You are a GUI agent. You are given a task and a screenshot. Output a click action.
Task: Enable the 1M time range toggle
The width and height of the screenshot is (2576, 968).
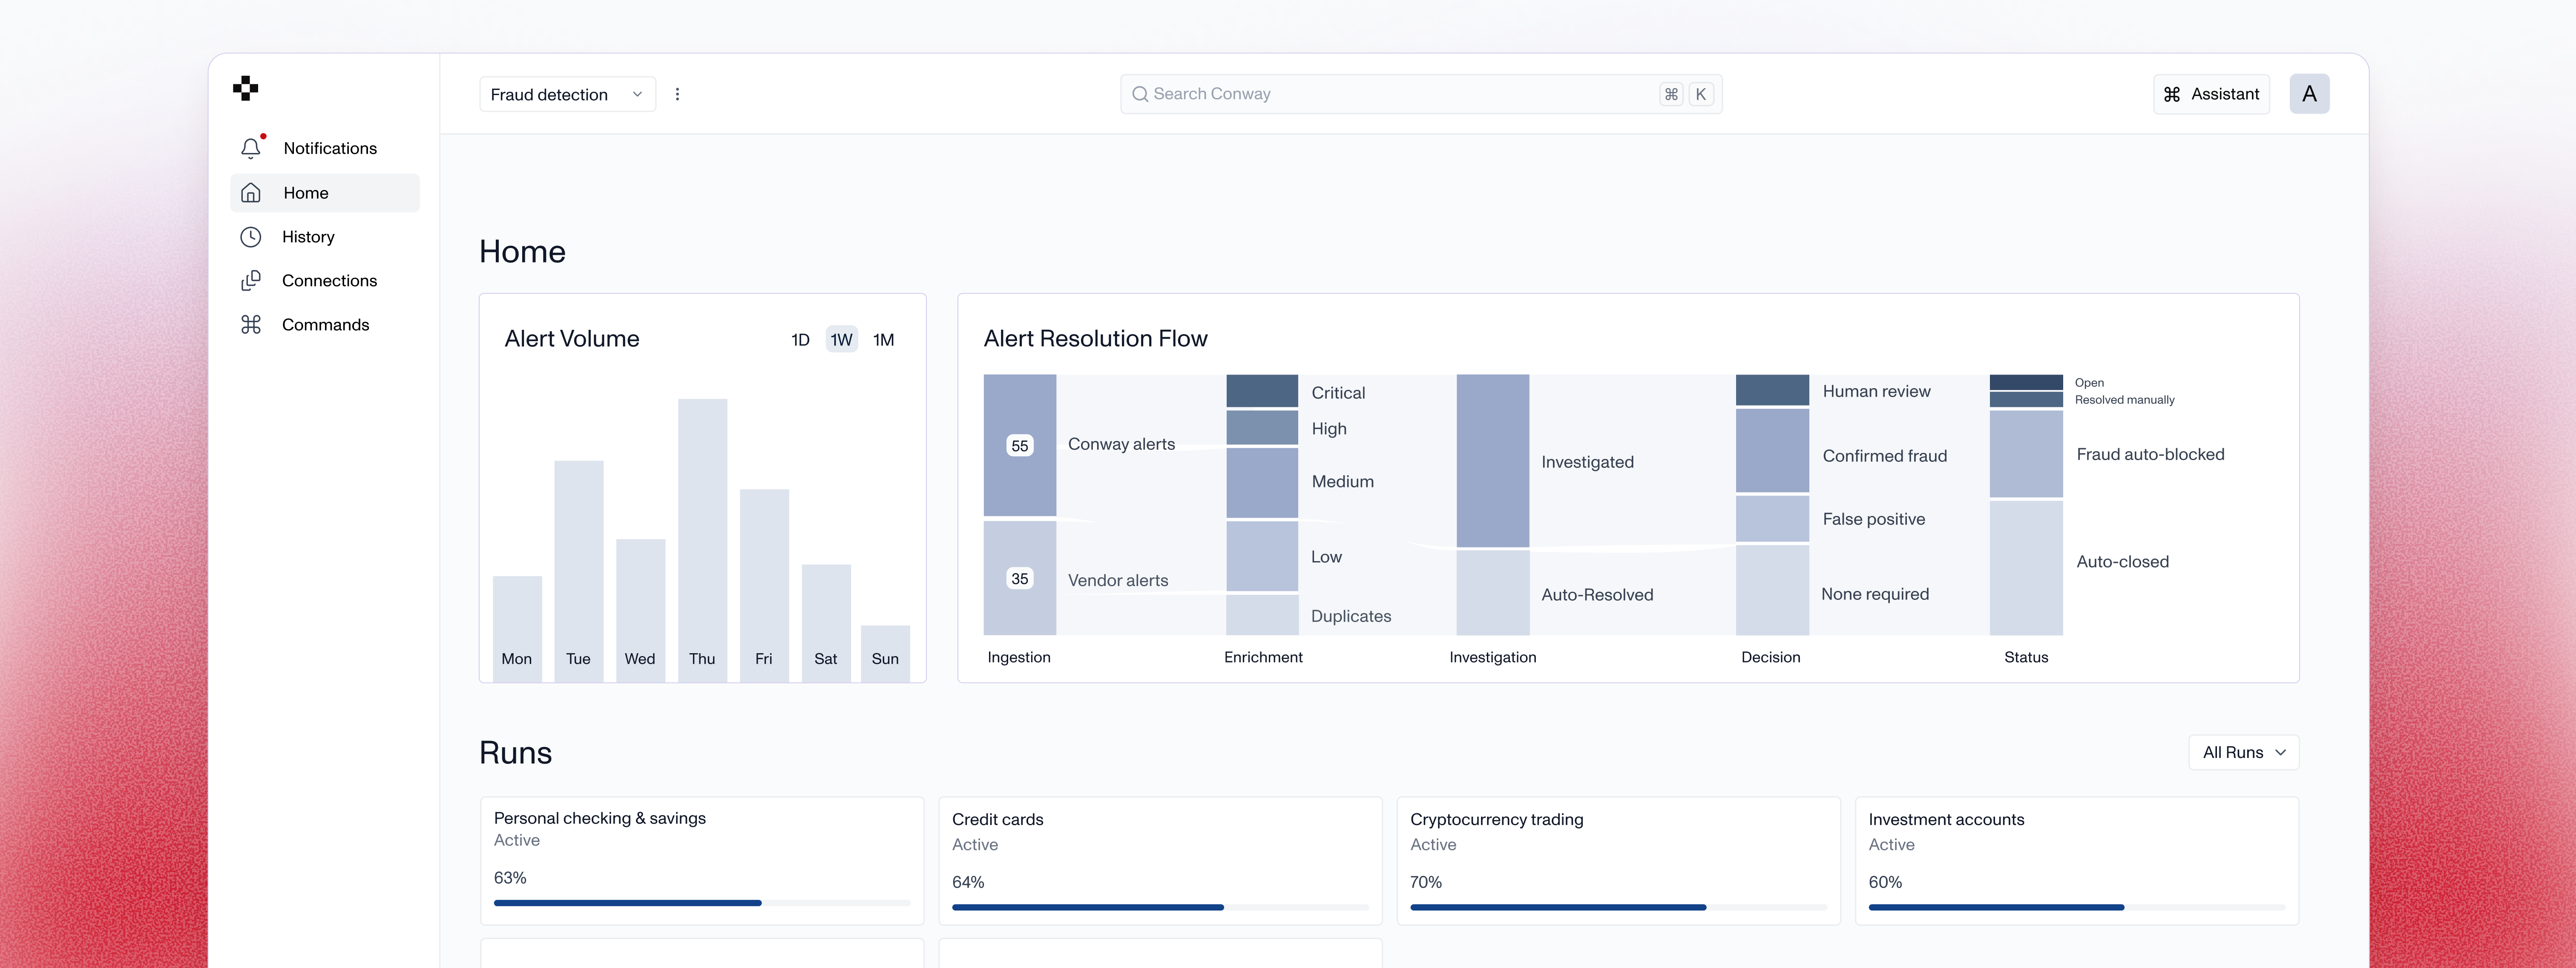tap(883, 339)
